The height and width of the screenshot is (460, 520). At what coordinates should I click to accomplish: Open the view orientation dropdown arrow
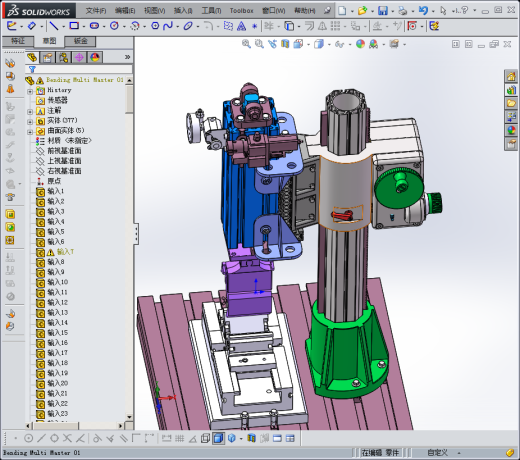(x=308, y=44)
